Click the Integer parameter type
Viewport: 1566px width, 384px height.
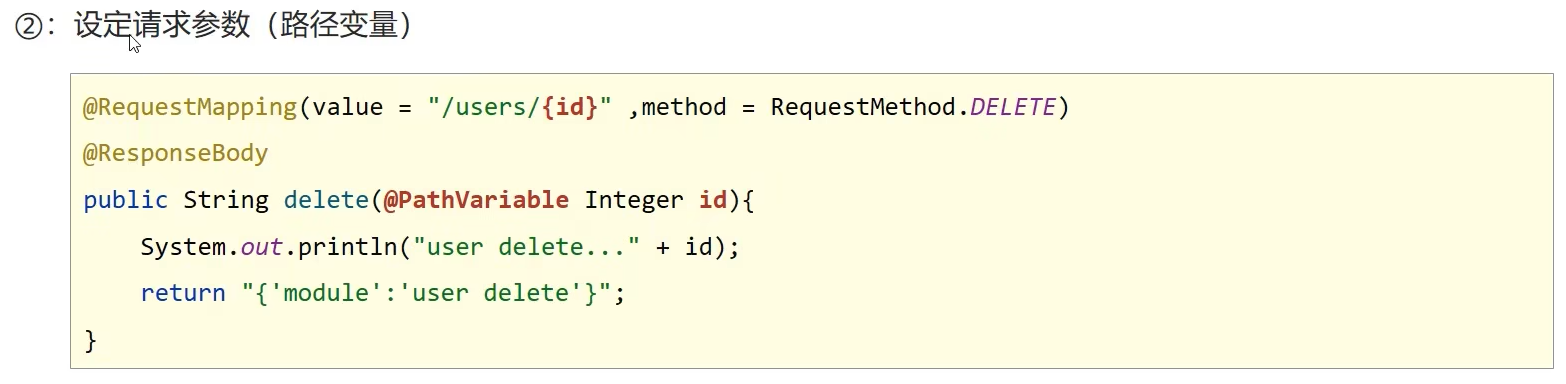coord(634,200)
